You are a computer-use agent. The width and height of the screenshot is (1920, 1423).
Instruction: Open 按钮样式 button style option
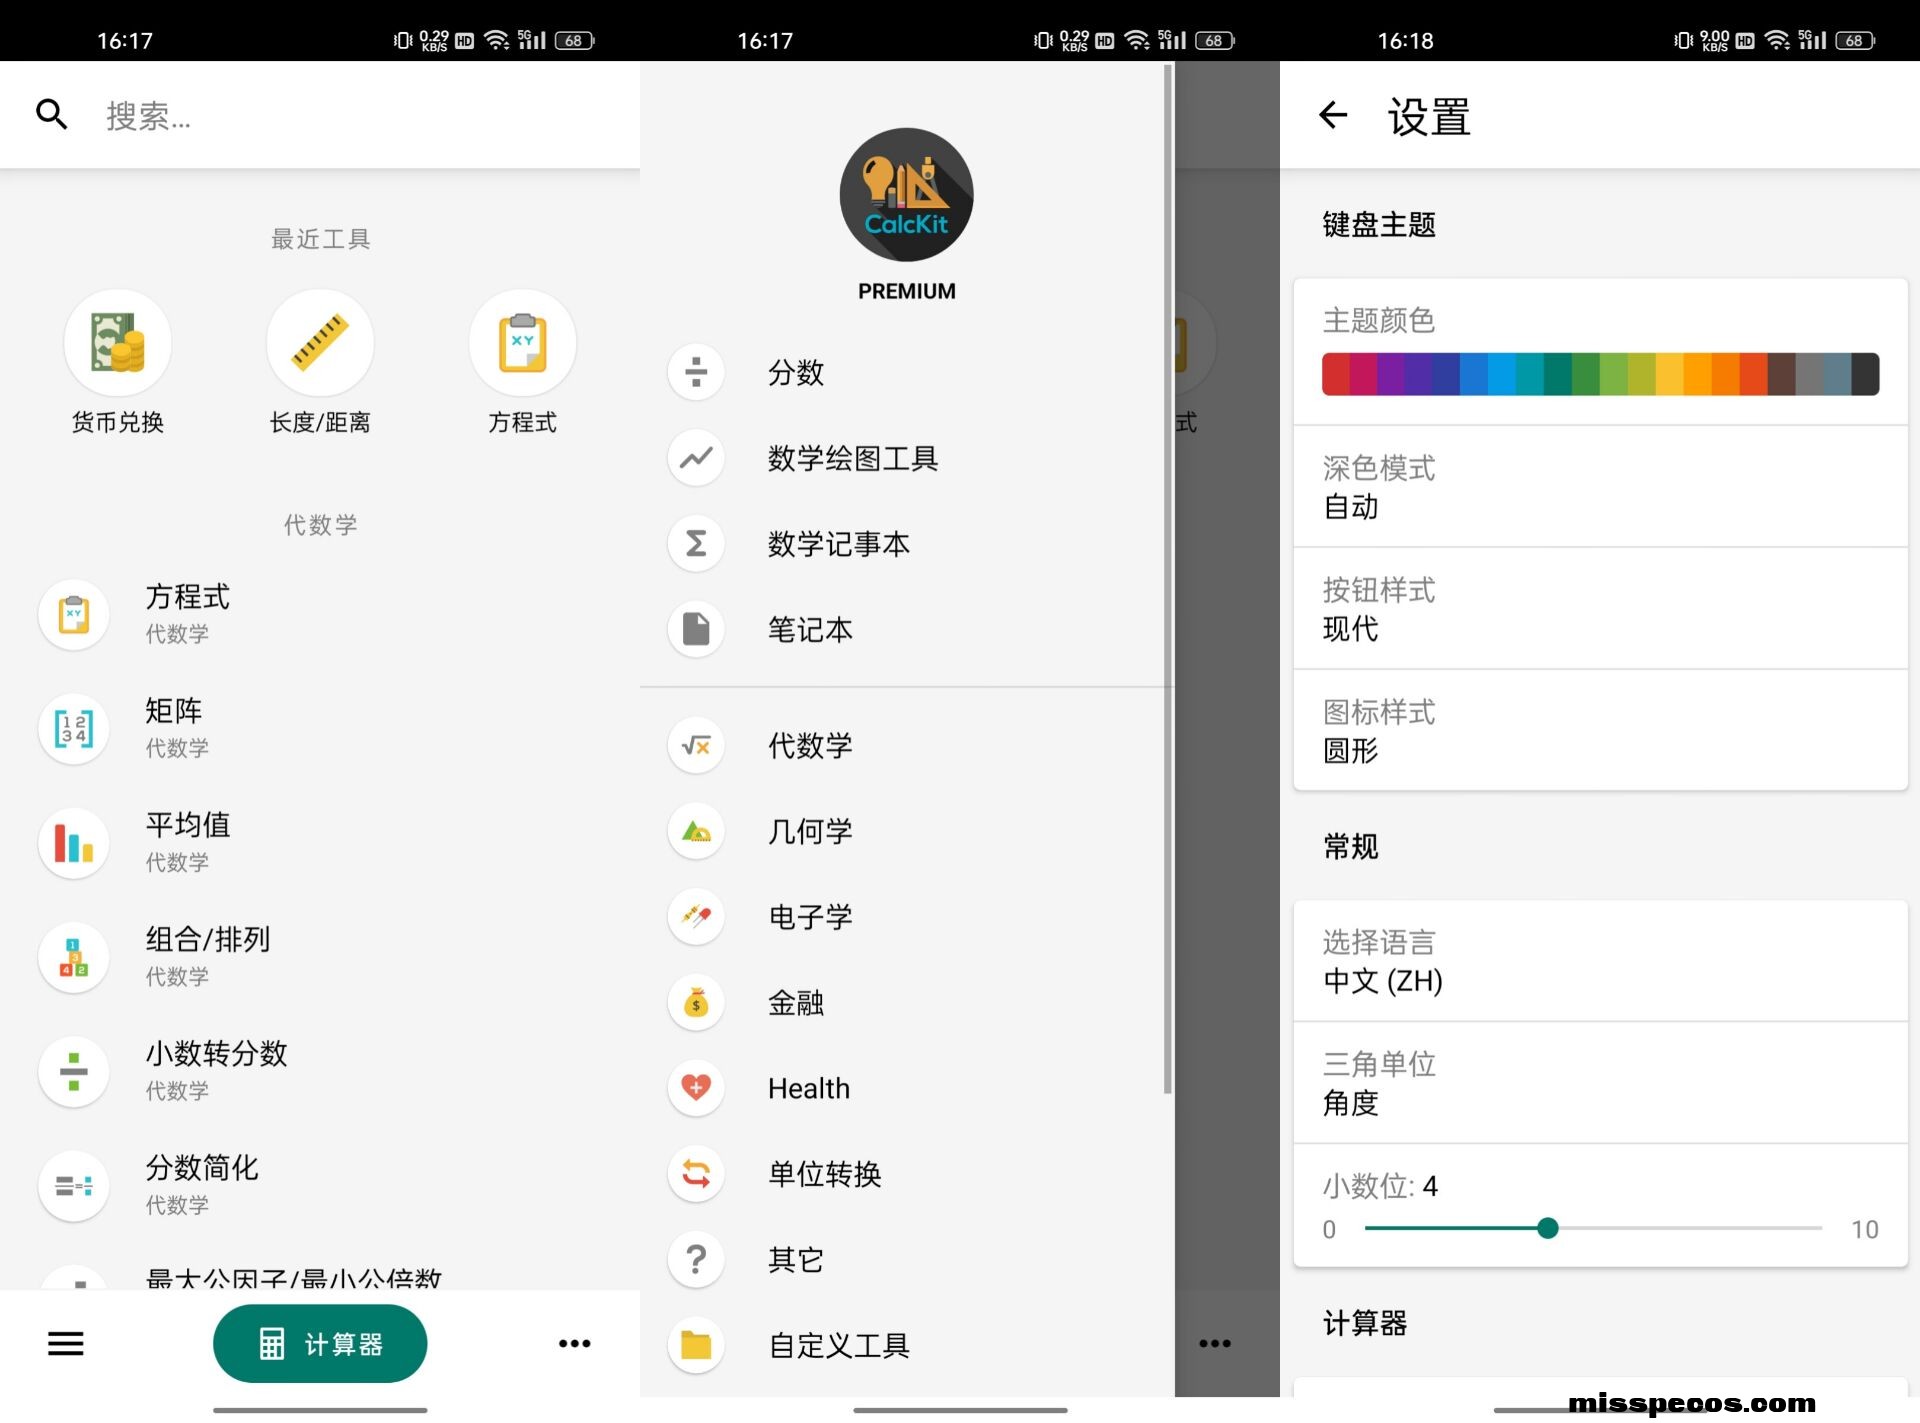1600,609
